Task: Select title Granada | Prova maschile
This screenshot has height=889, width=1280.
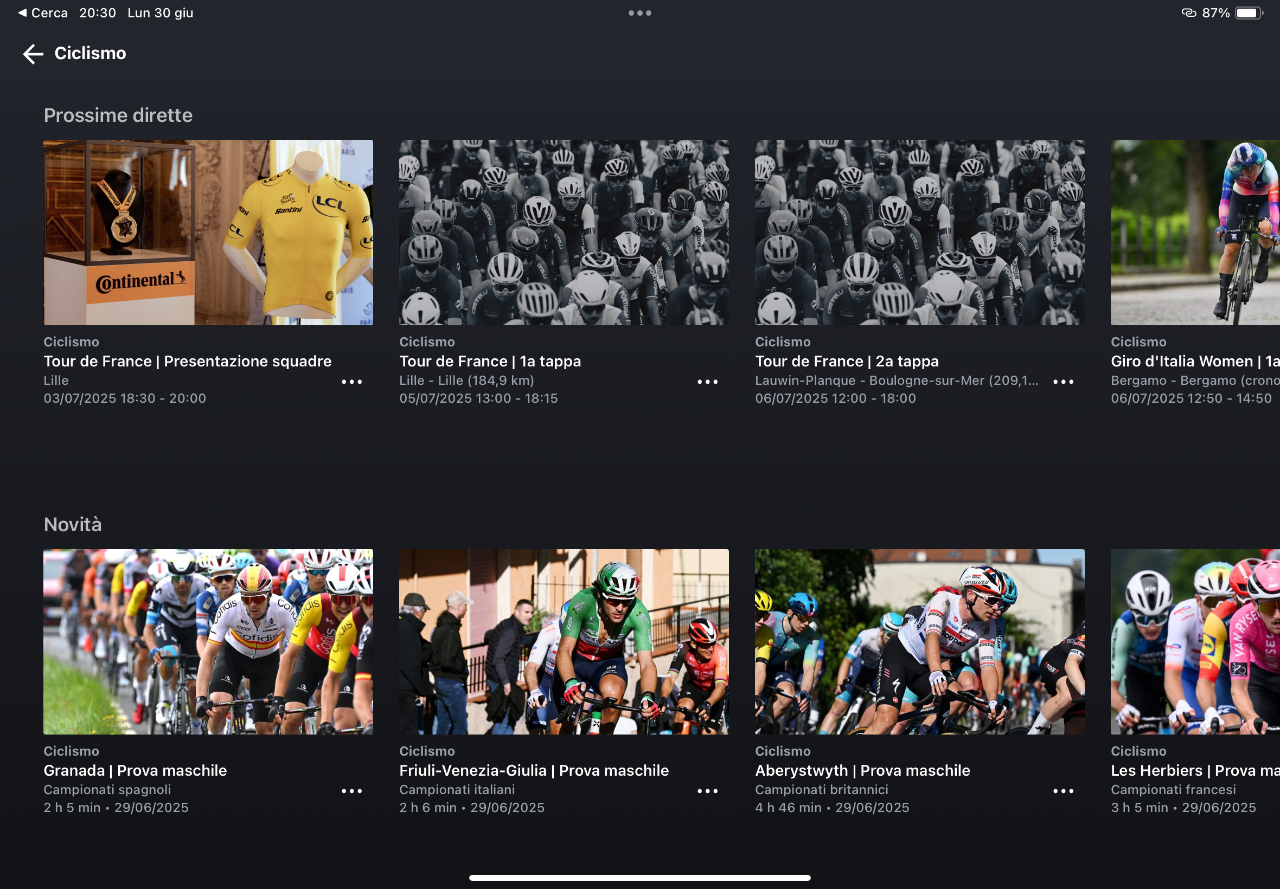Action: (135, 771)
